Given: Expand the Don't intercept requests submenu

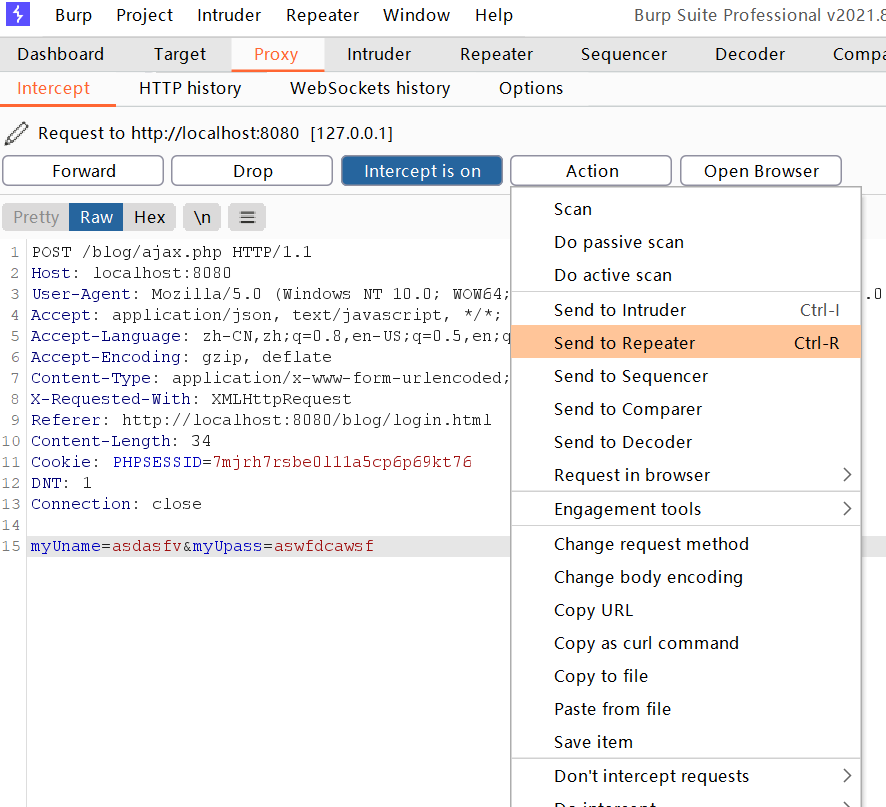Looking at the screenshot, I should point(686,776).
